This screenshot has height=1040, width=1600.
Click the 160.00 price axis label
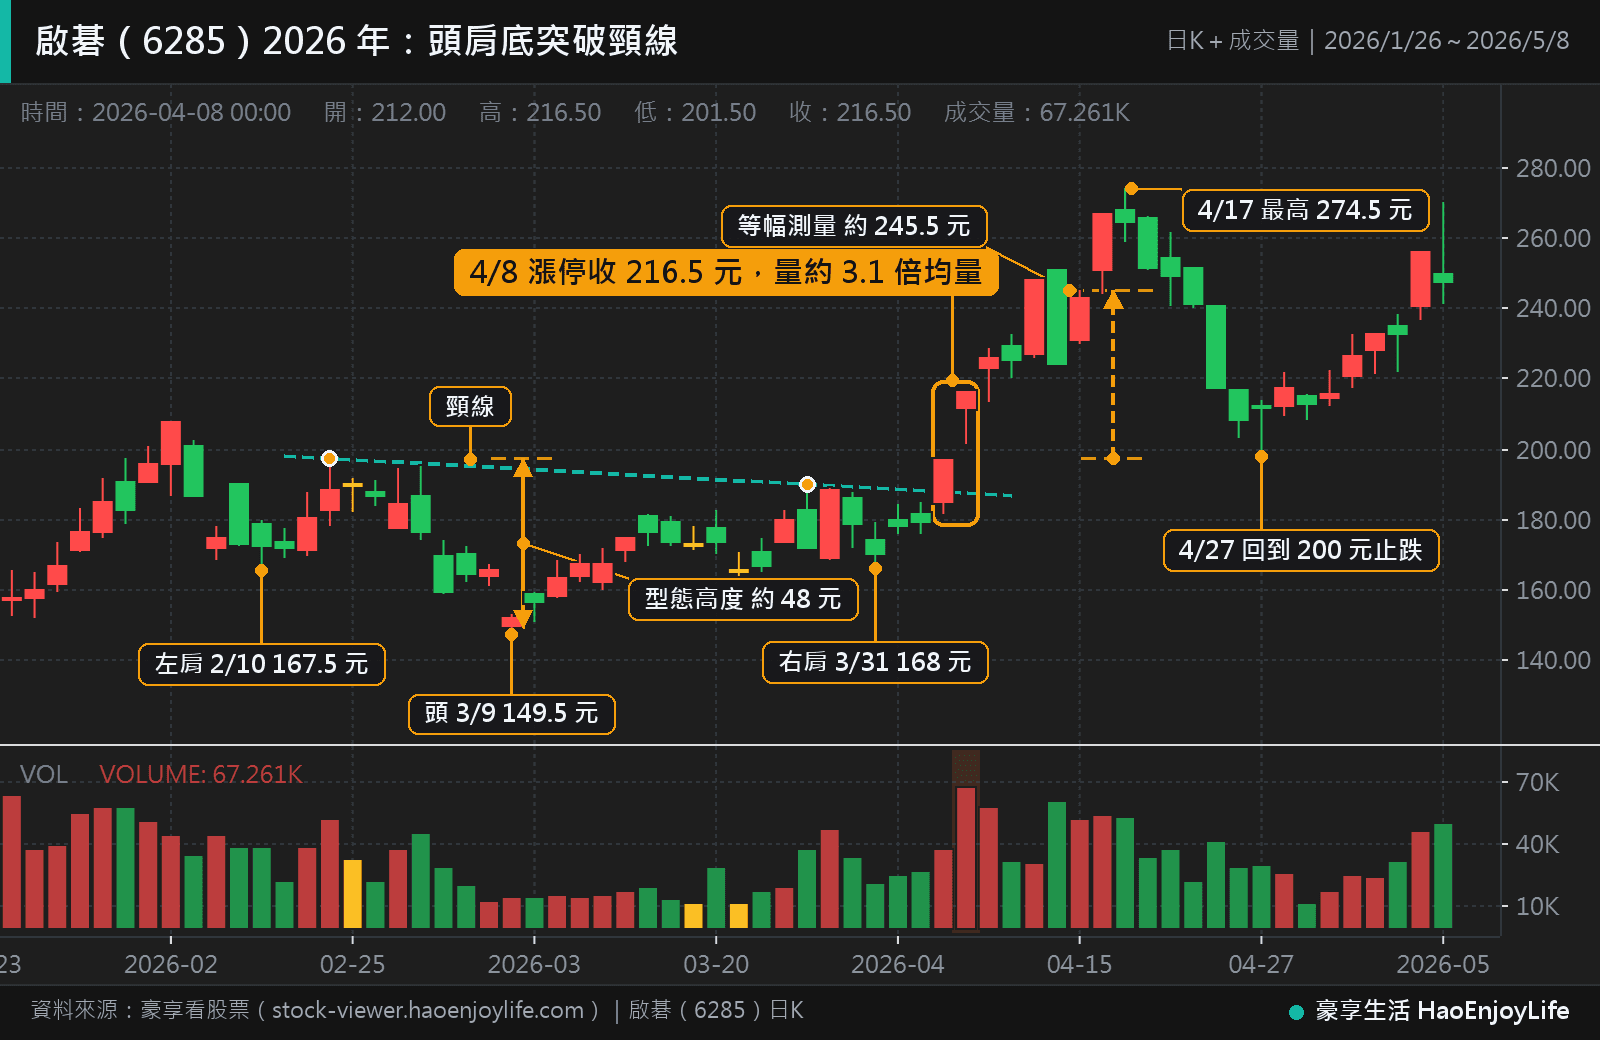pyautogui.click(x=1553, y=590)
